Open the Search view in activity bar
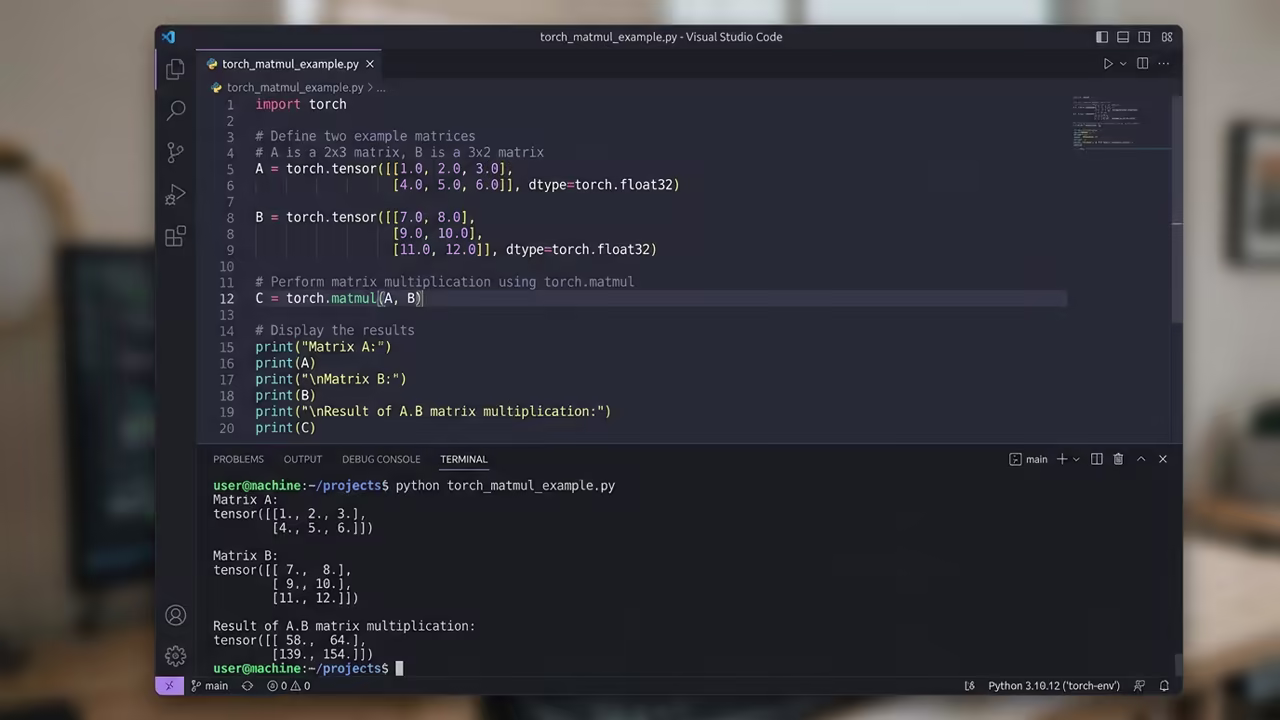Image resolution: width=1280 pixels, height=720 pixels. click(x=176, y=109)
